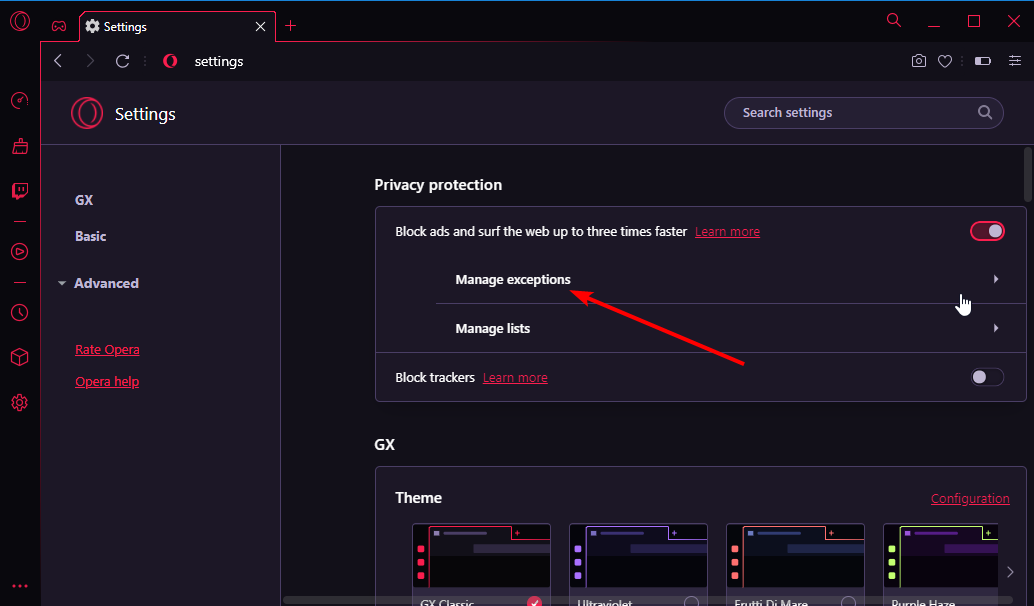The height and width of the screenshot is (606, 1034).
Task: Click the search magnifier in Search settings
Action: [985, 112]
